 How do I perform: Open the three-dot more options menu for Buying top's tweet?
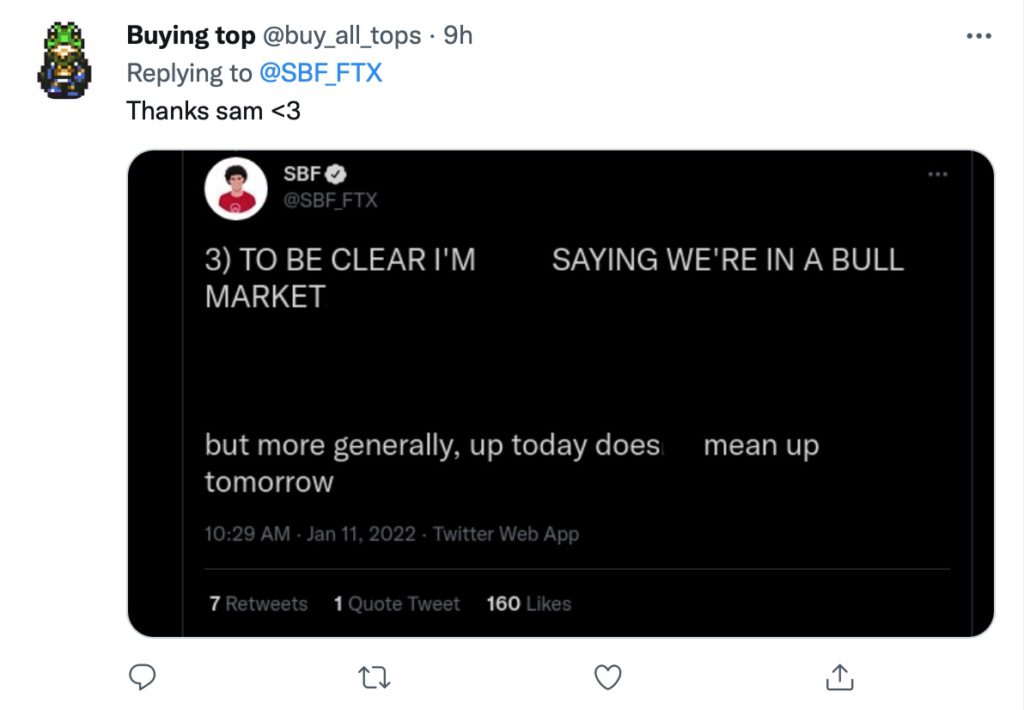pyautogui.click(x=979, y=36)
